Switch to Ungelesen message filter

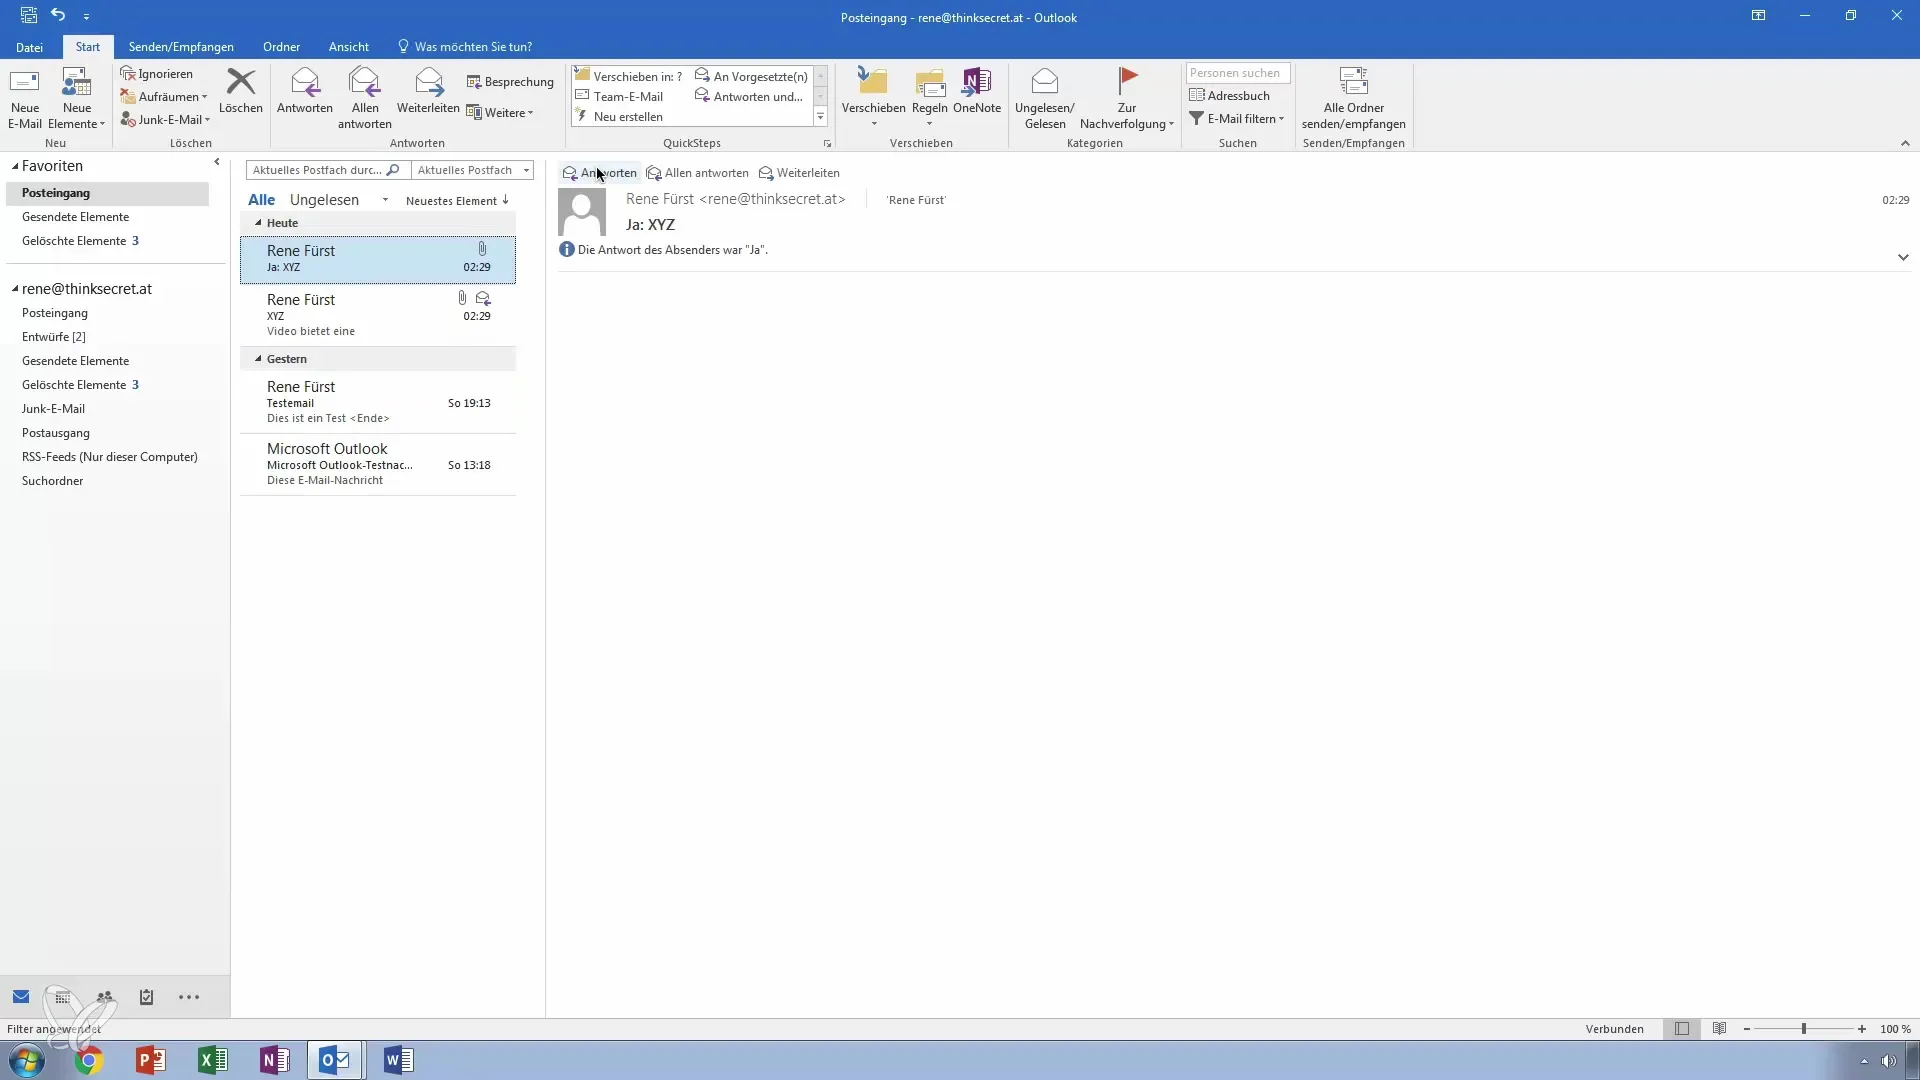point(324,200)
